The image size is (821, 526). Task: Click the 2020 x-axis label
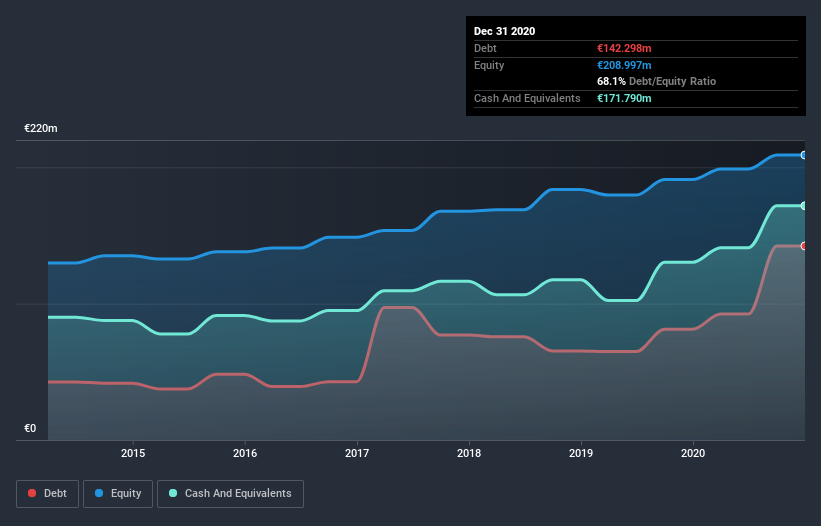[x=693, y=453]
